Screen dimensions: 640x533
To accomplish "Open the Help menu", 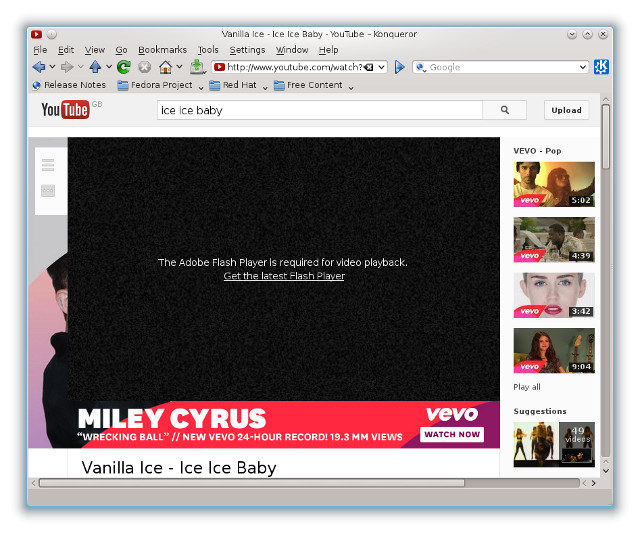I will tap(329, 50).
